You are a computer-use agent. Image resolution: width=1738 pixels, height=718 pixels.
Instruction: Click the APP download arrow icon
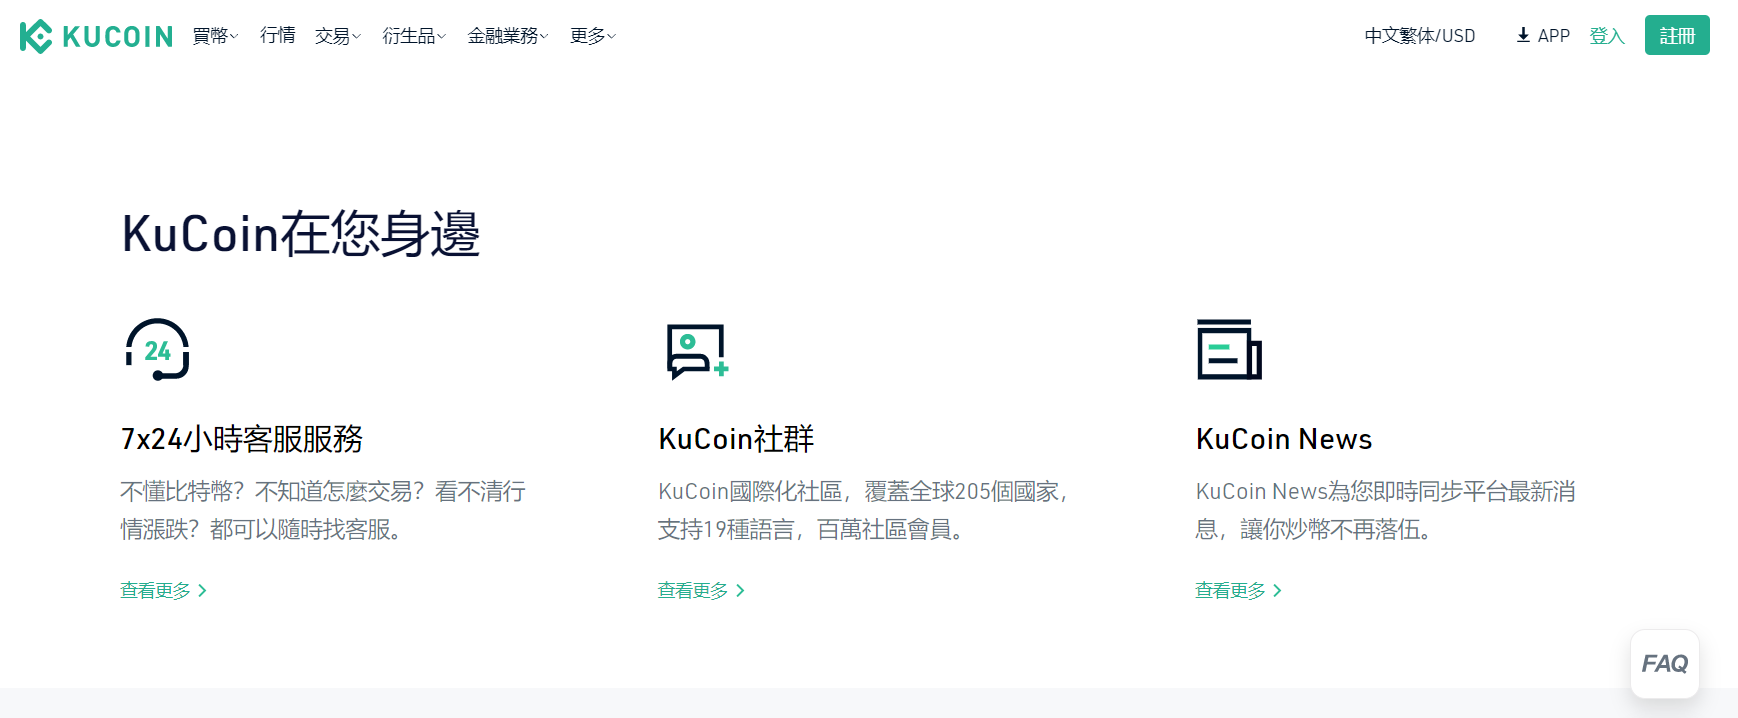click(x=1523, y=35)
